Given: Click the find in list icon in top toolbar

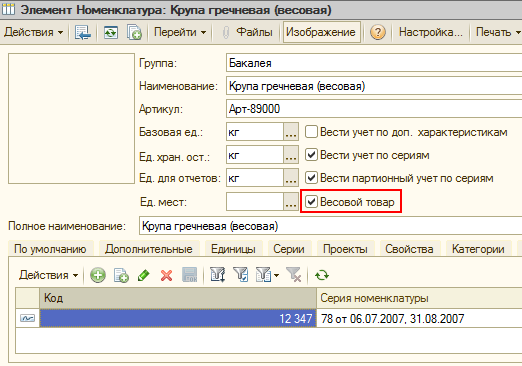Looking at the screenshot, I should tap(83, 32).
